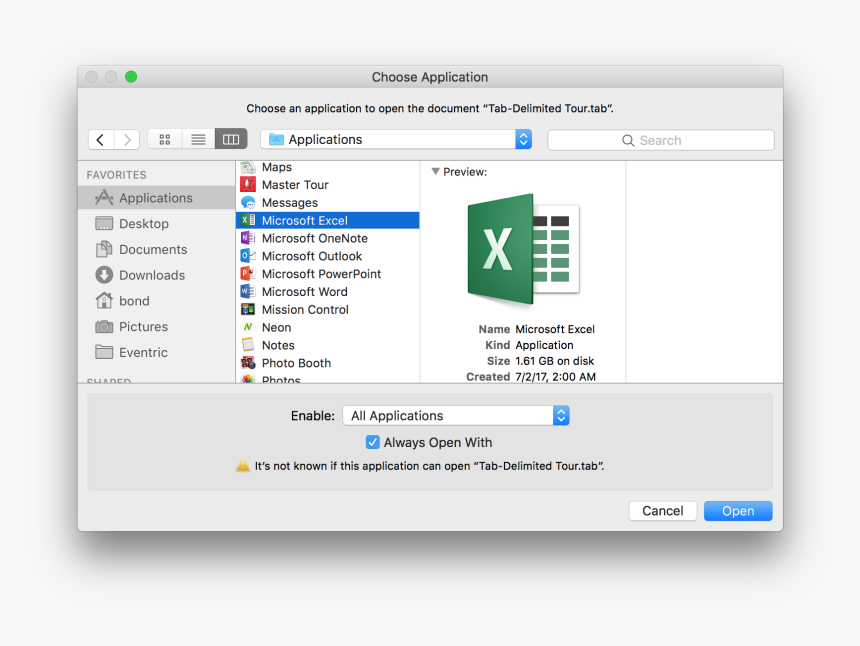
Task: Select Photo Booth in the list
Action: coord(327,363)
